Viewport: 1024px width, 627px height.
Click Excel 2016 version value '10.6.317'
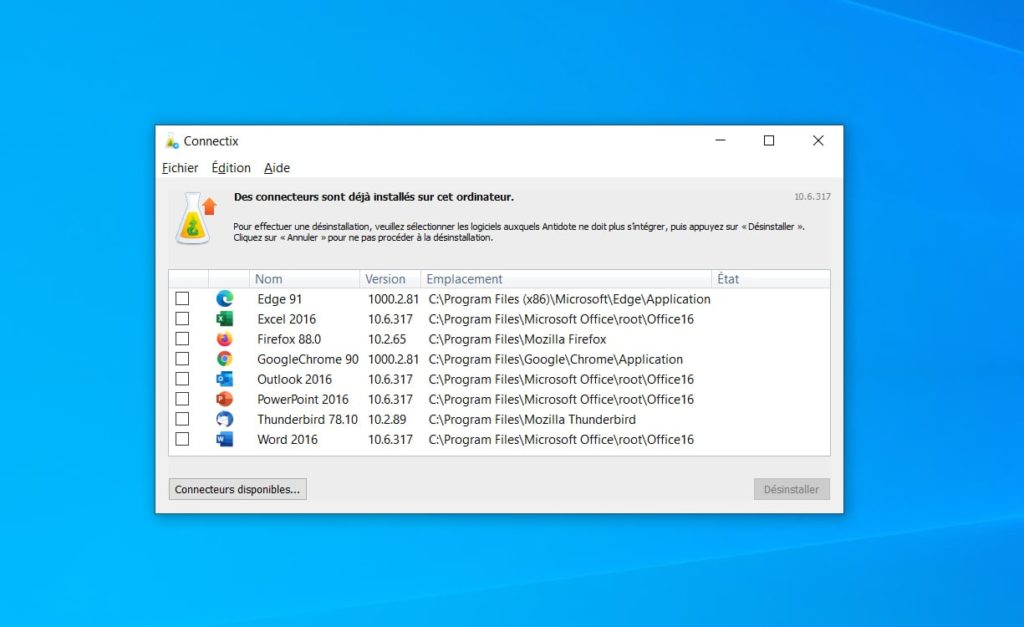391,319
